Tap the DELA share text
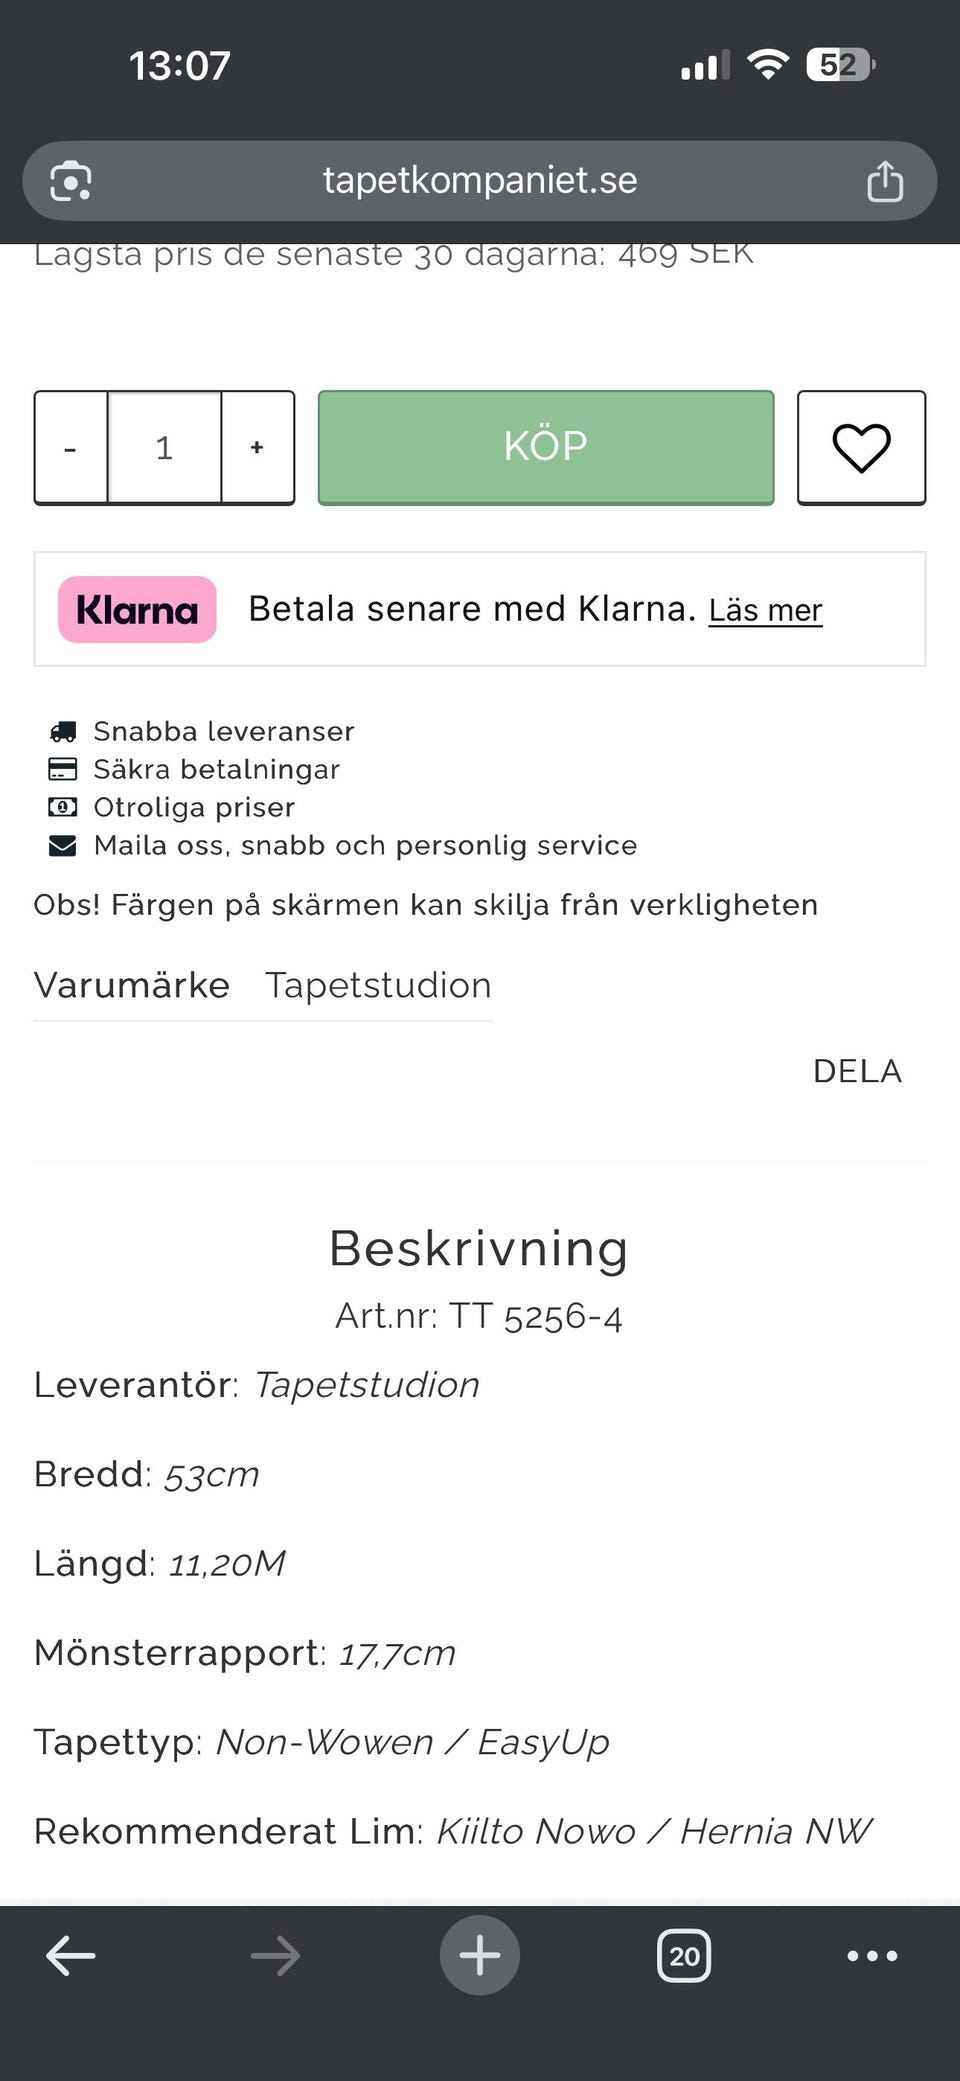The height and width of the screenshot is (2081, 960). pos(857,1071)
